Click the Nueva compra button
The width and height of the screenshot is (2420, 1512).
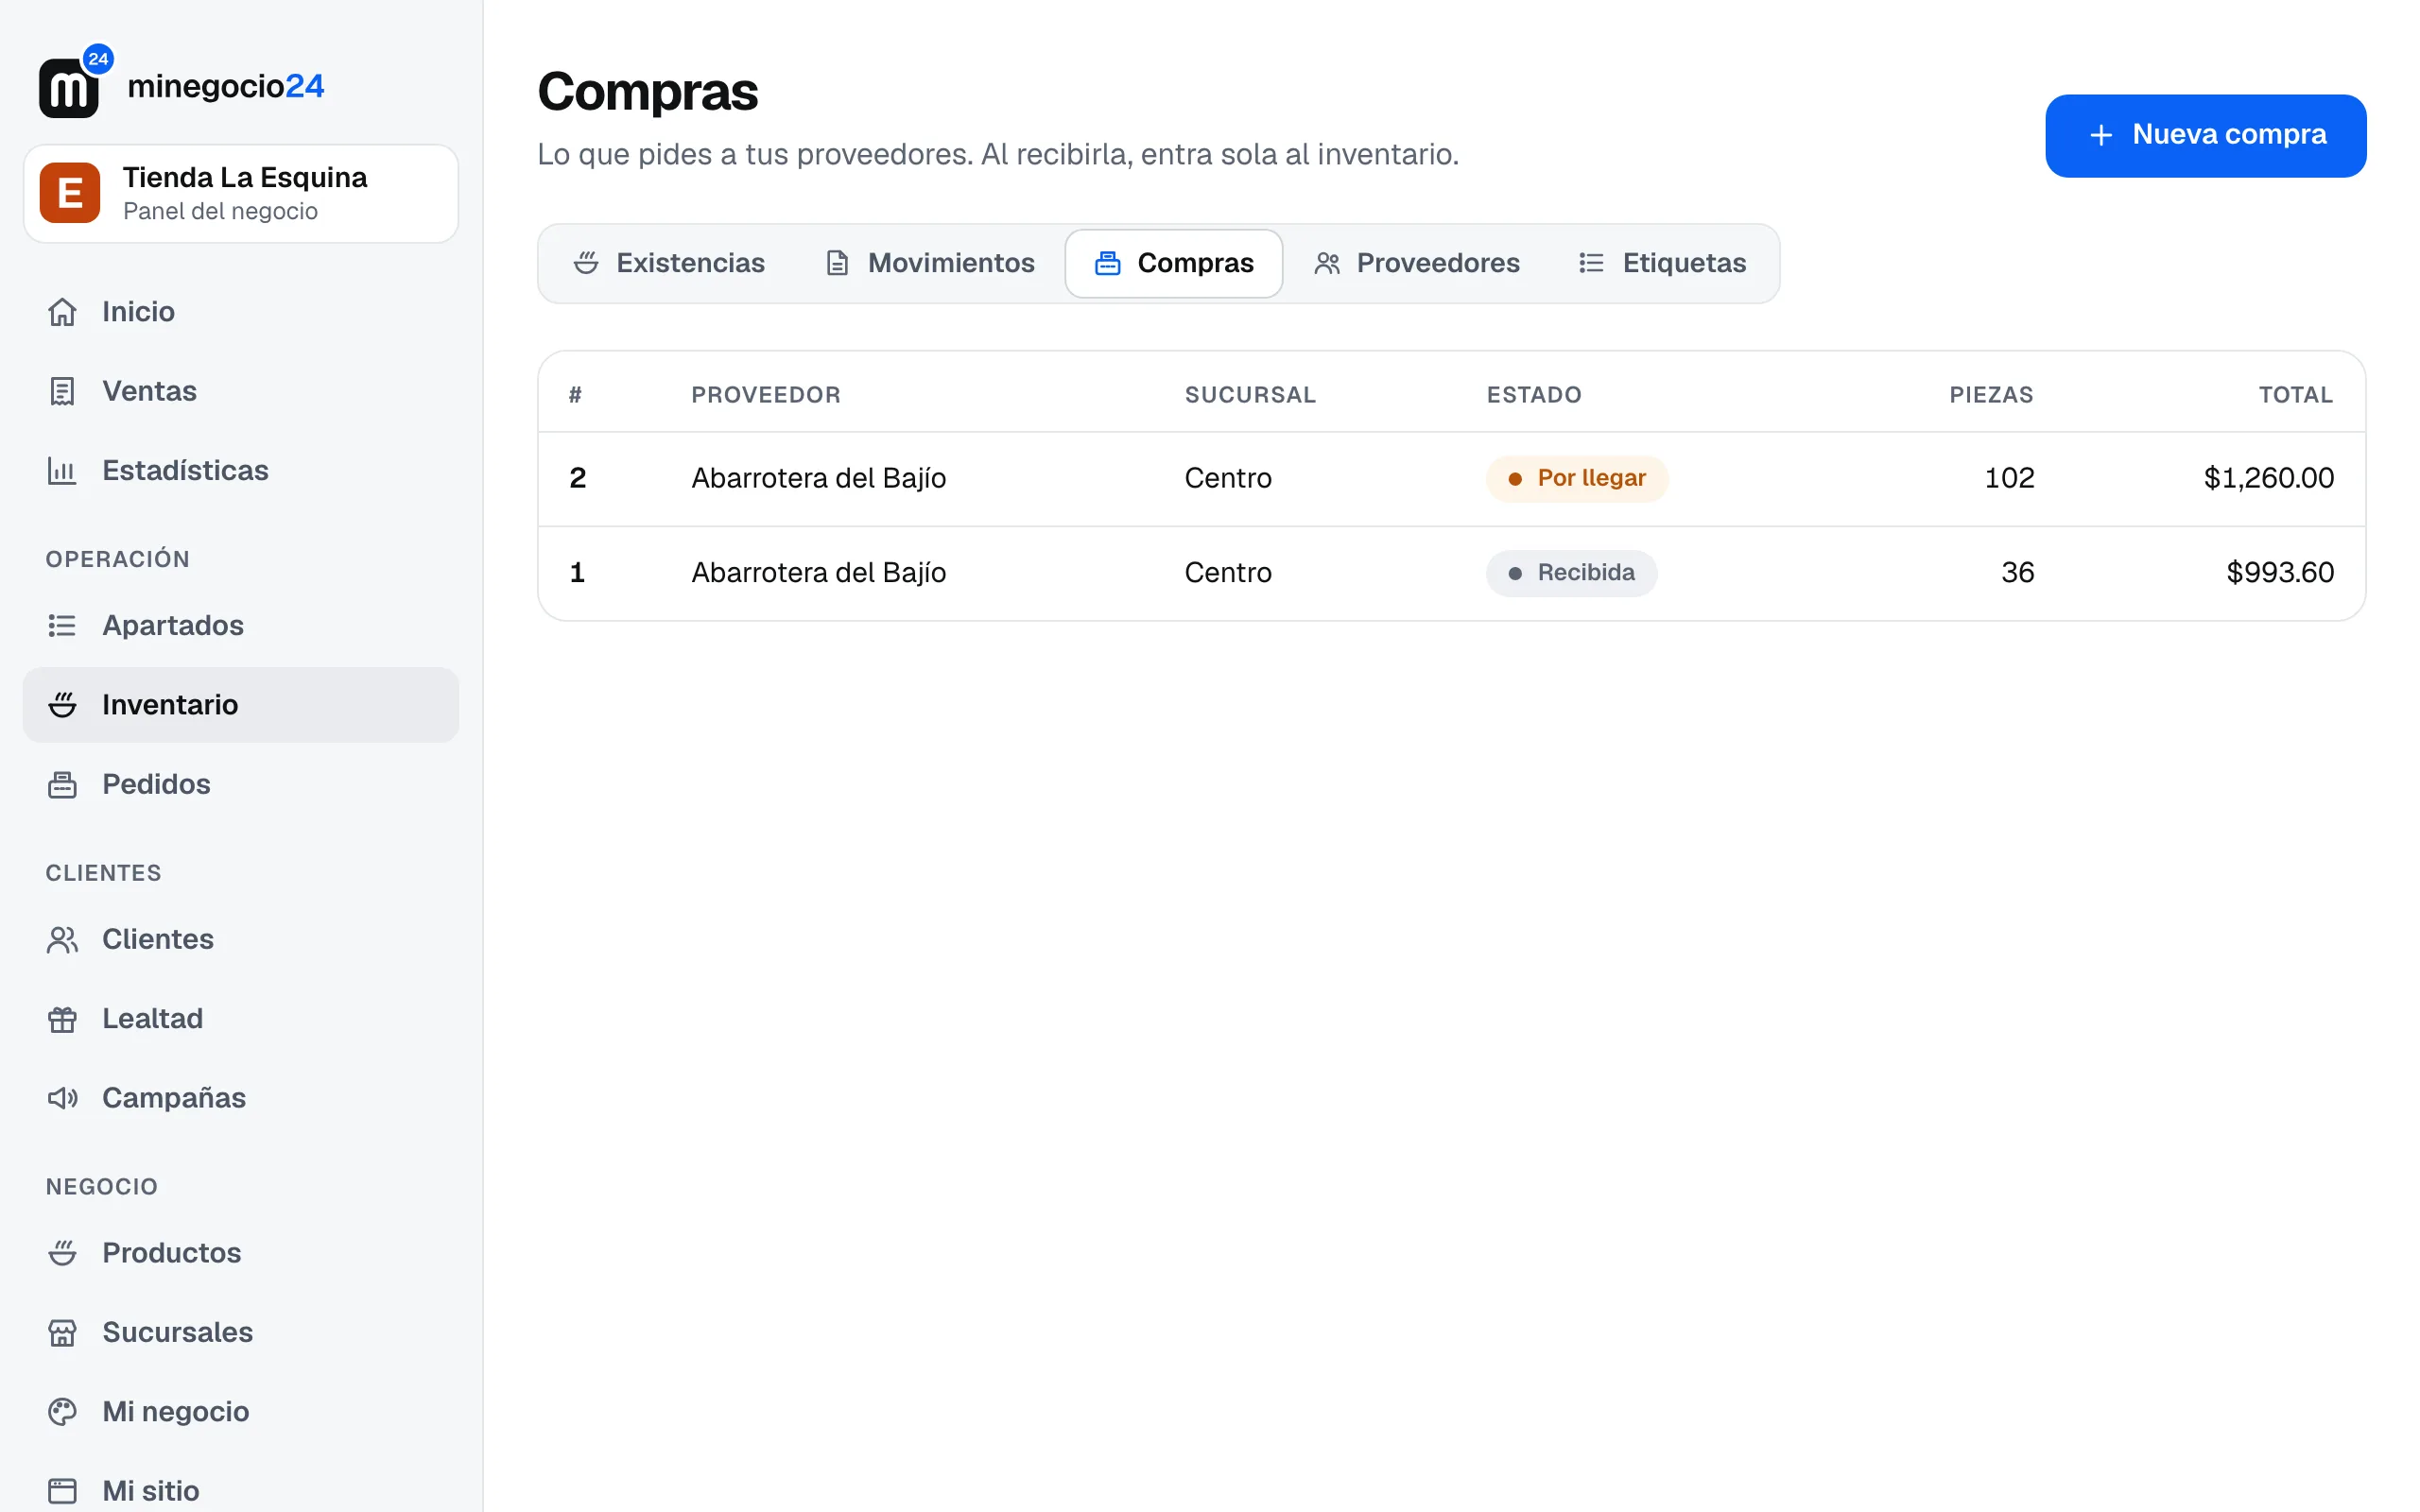pyautogui.click(x=2205, y=135)
